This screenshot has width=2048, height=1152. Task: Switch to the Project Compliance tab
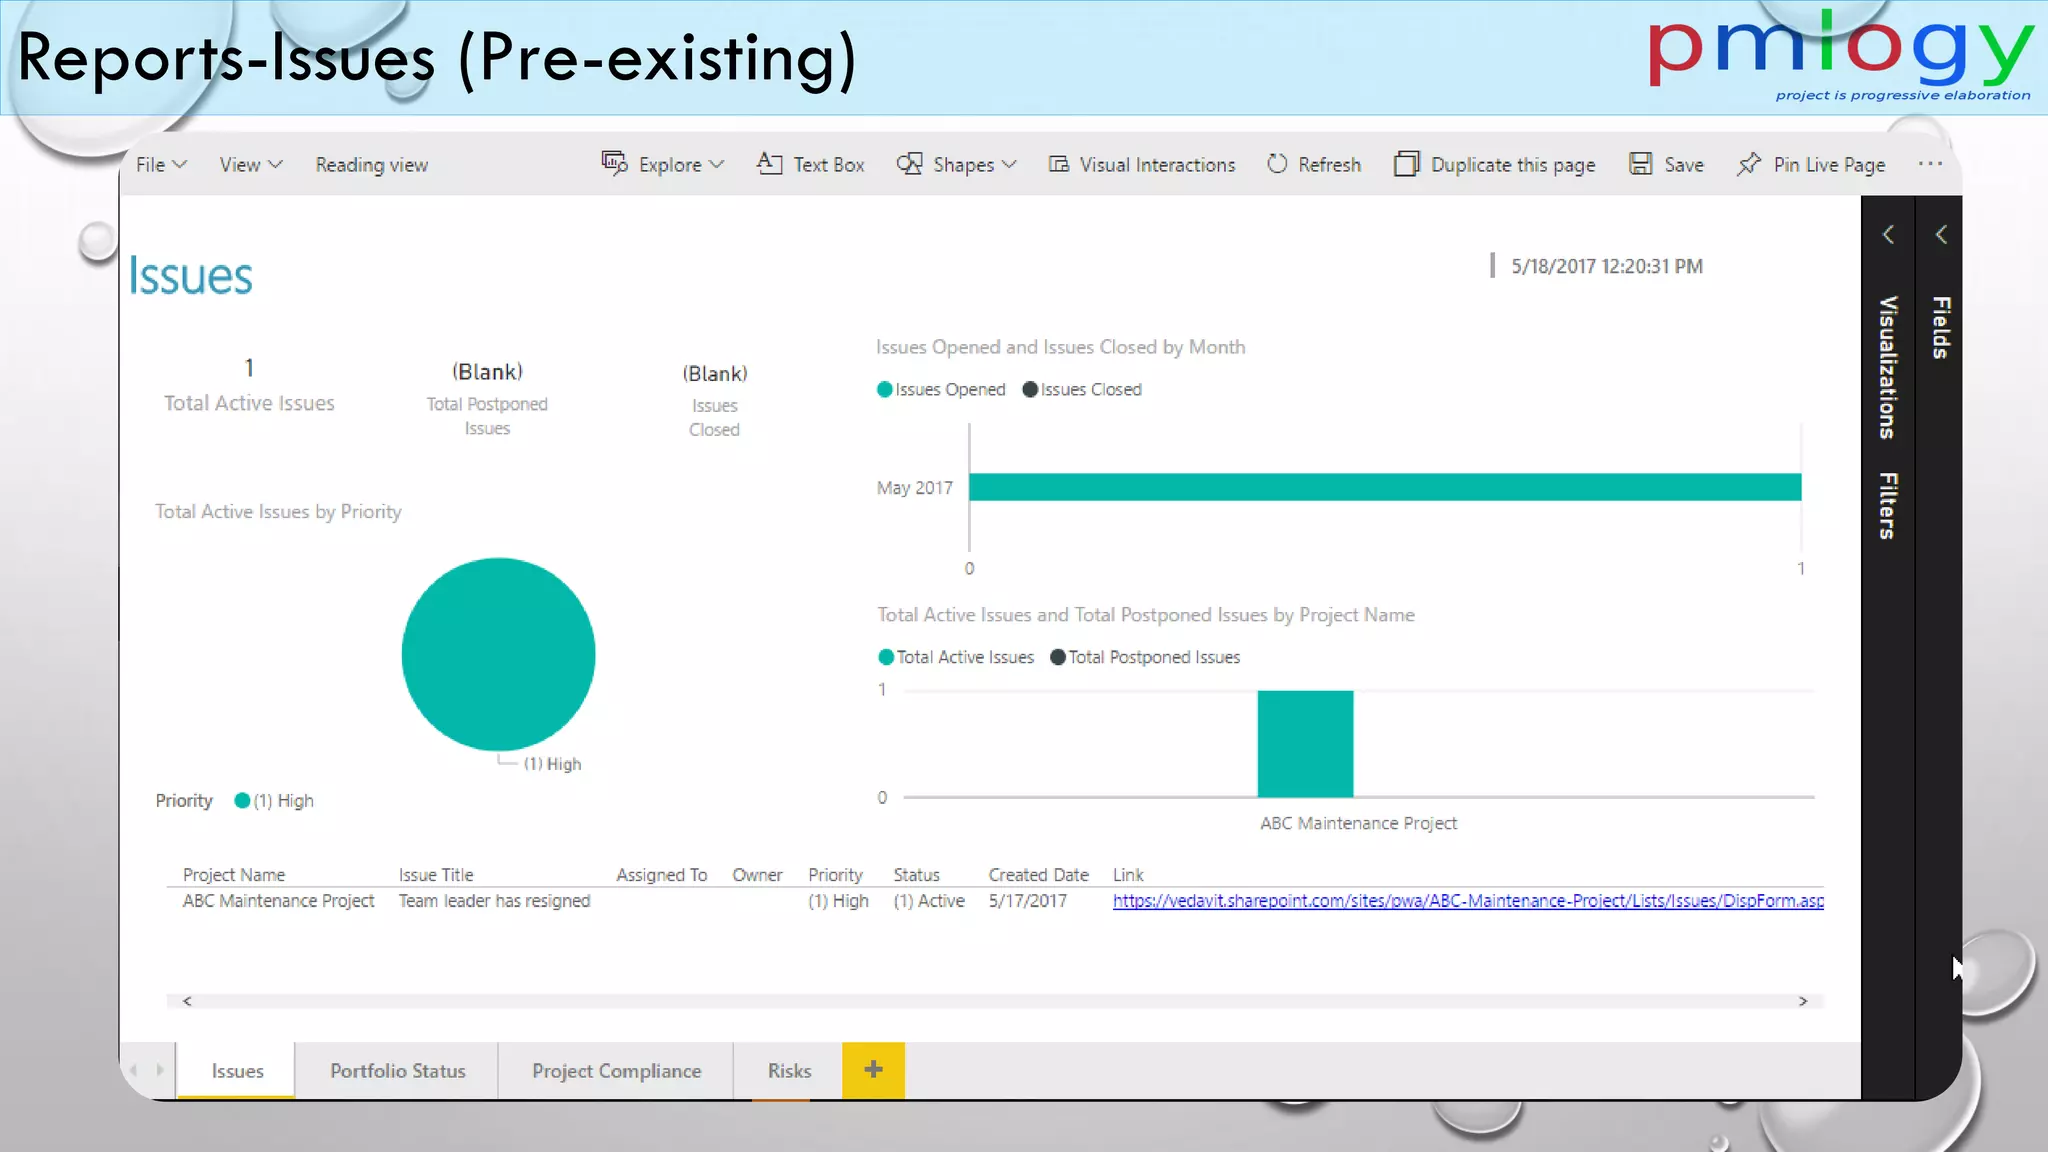tap(616, 1070)
